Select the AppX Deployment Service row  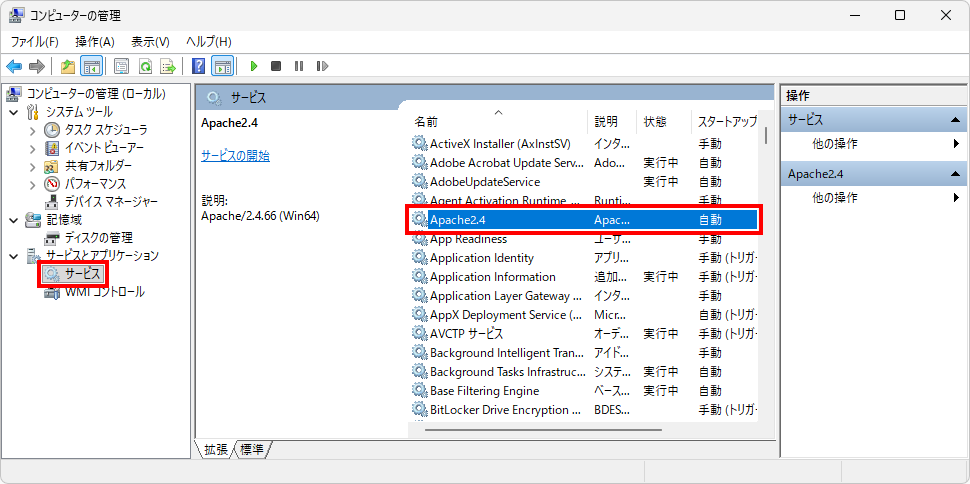coord(584,315)
